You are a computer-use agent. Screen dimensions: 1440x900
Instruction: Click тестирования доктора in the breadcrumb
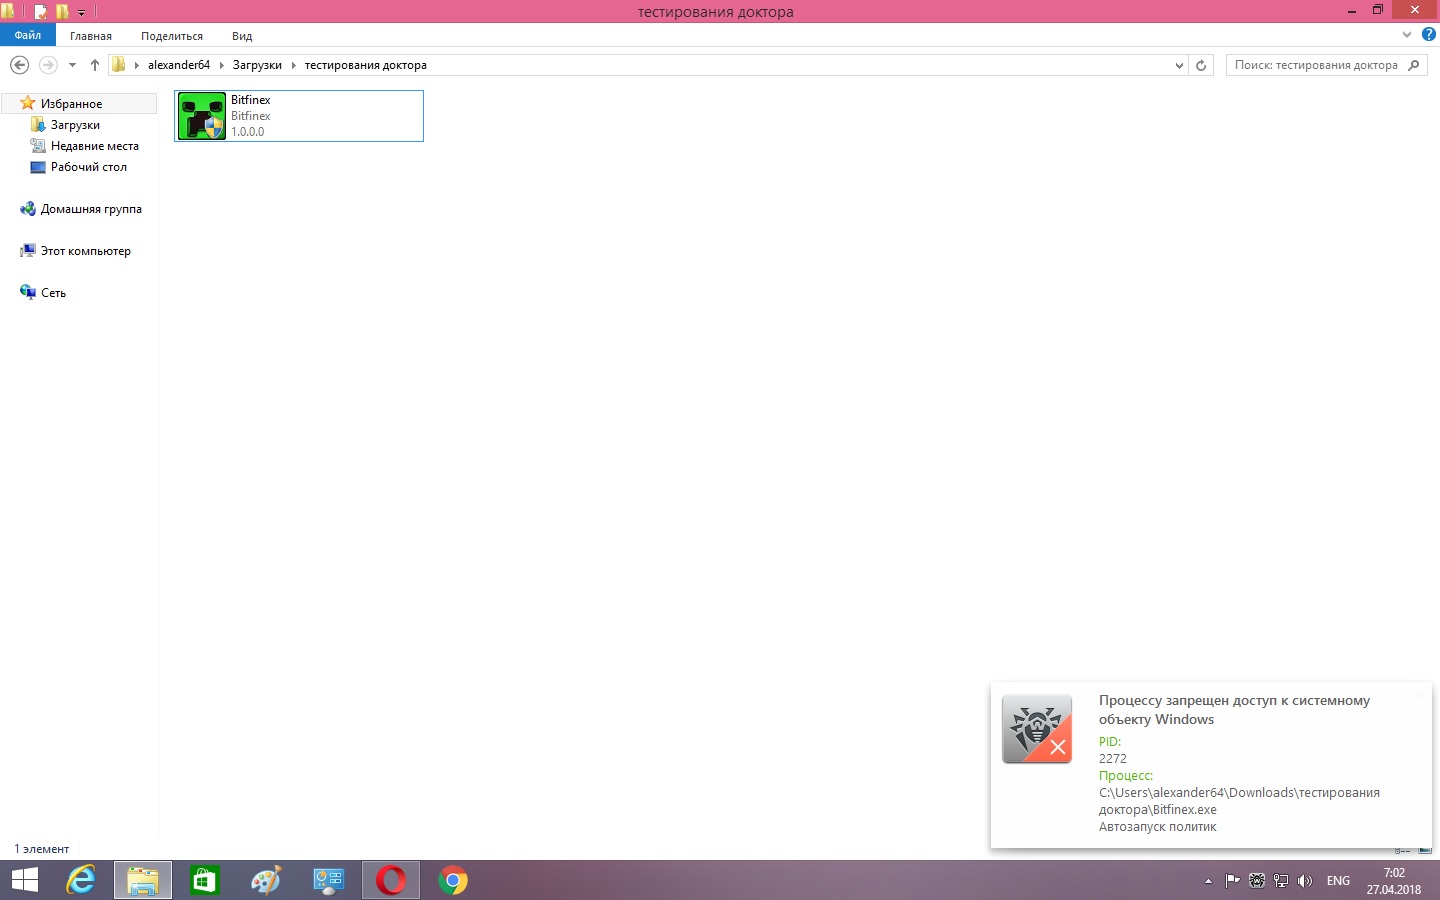(x=366, y=65)
